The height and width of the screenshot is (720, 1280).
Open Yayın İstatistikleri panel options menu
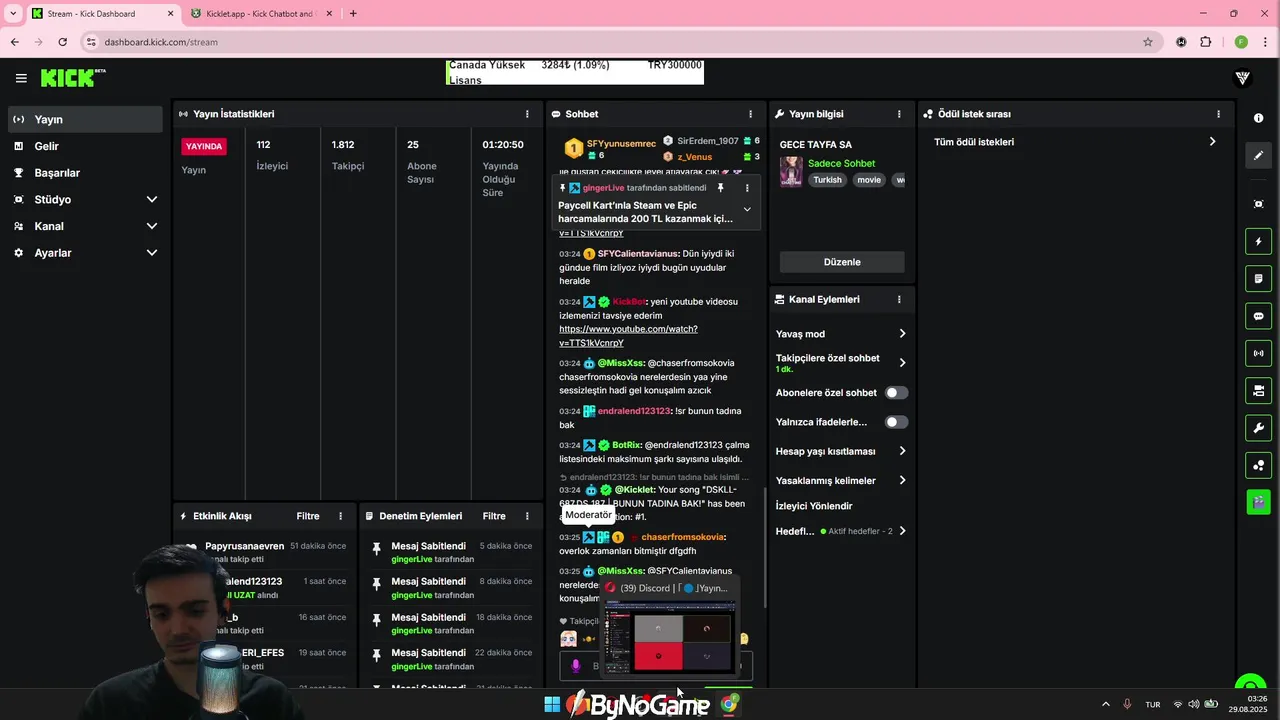527,114
